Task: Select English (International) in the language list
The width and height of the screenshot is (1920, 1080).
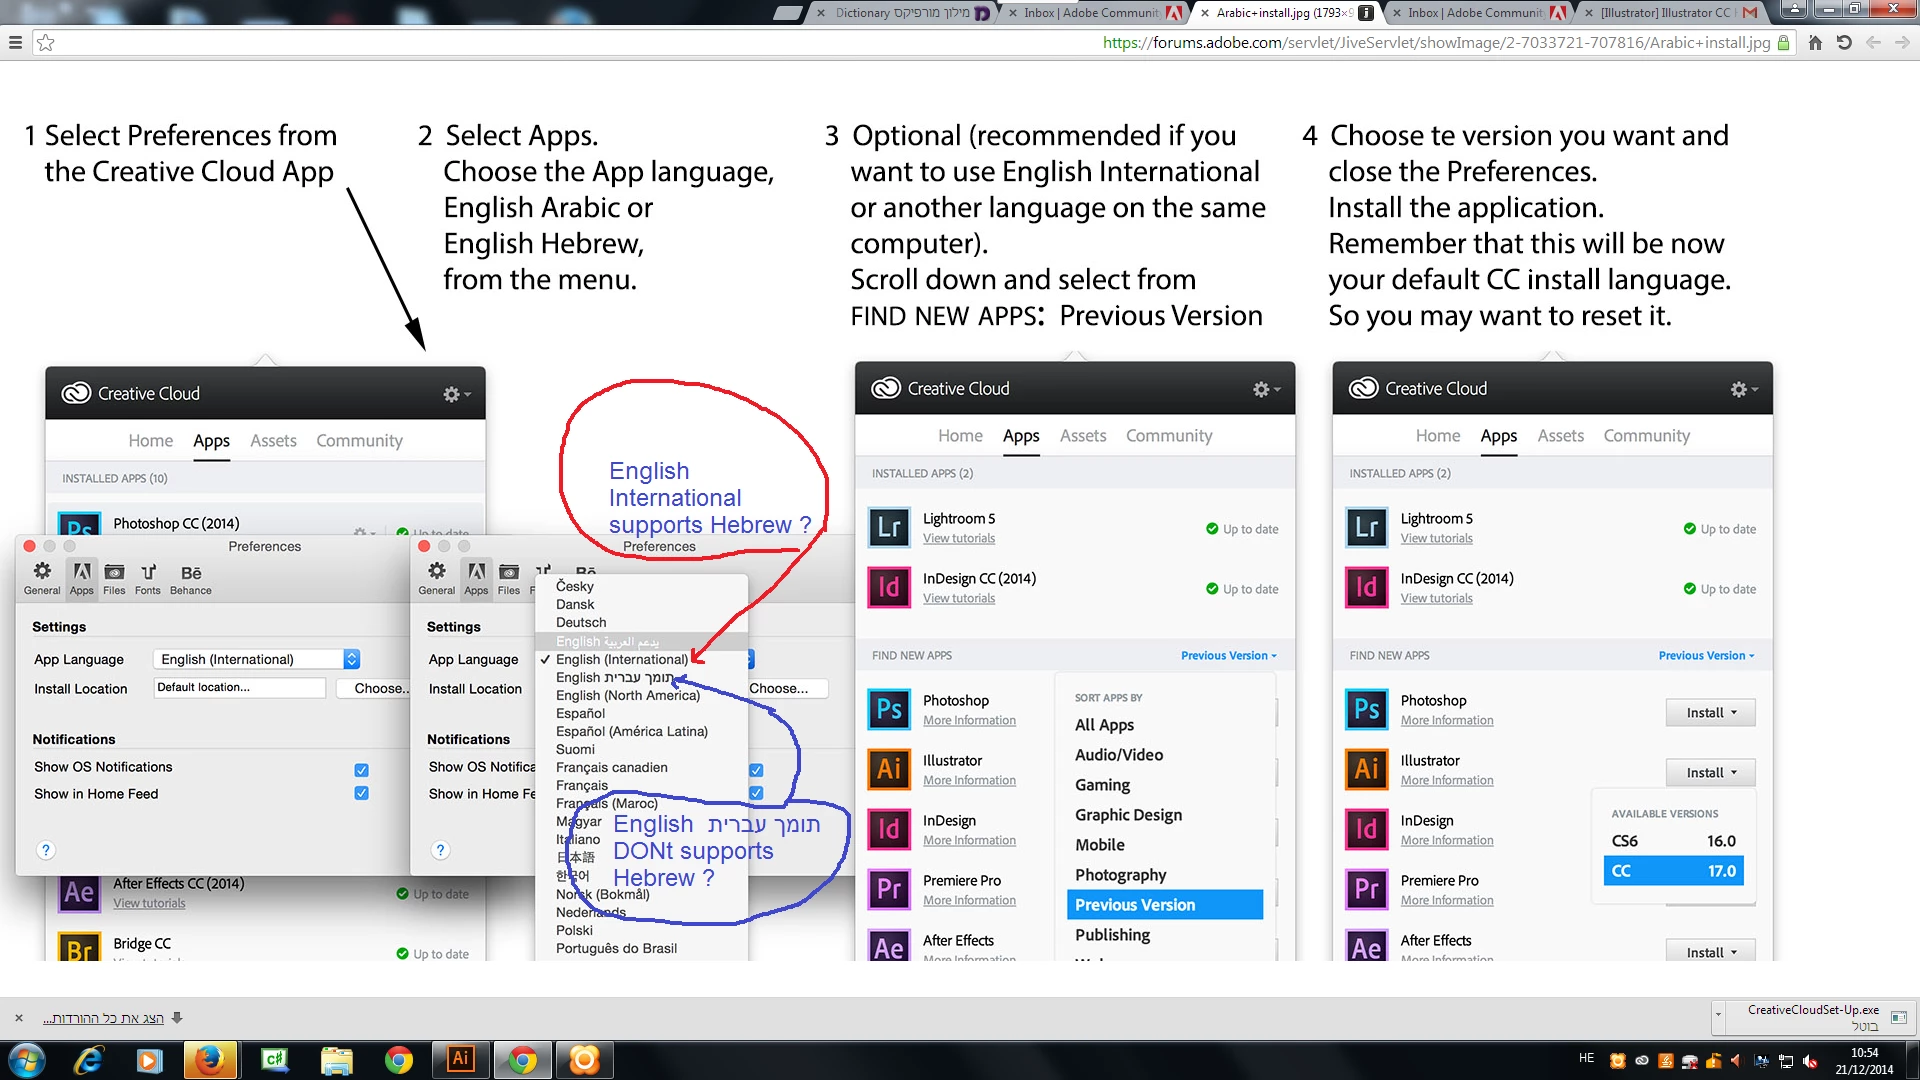Action: click(x=621, y=660)
